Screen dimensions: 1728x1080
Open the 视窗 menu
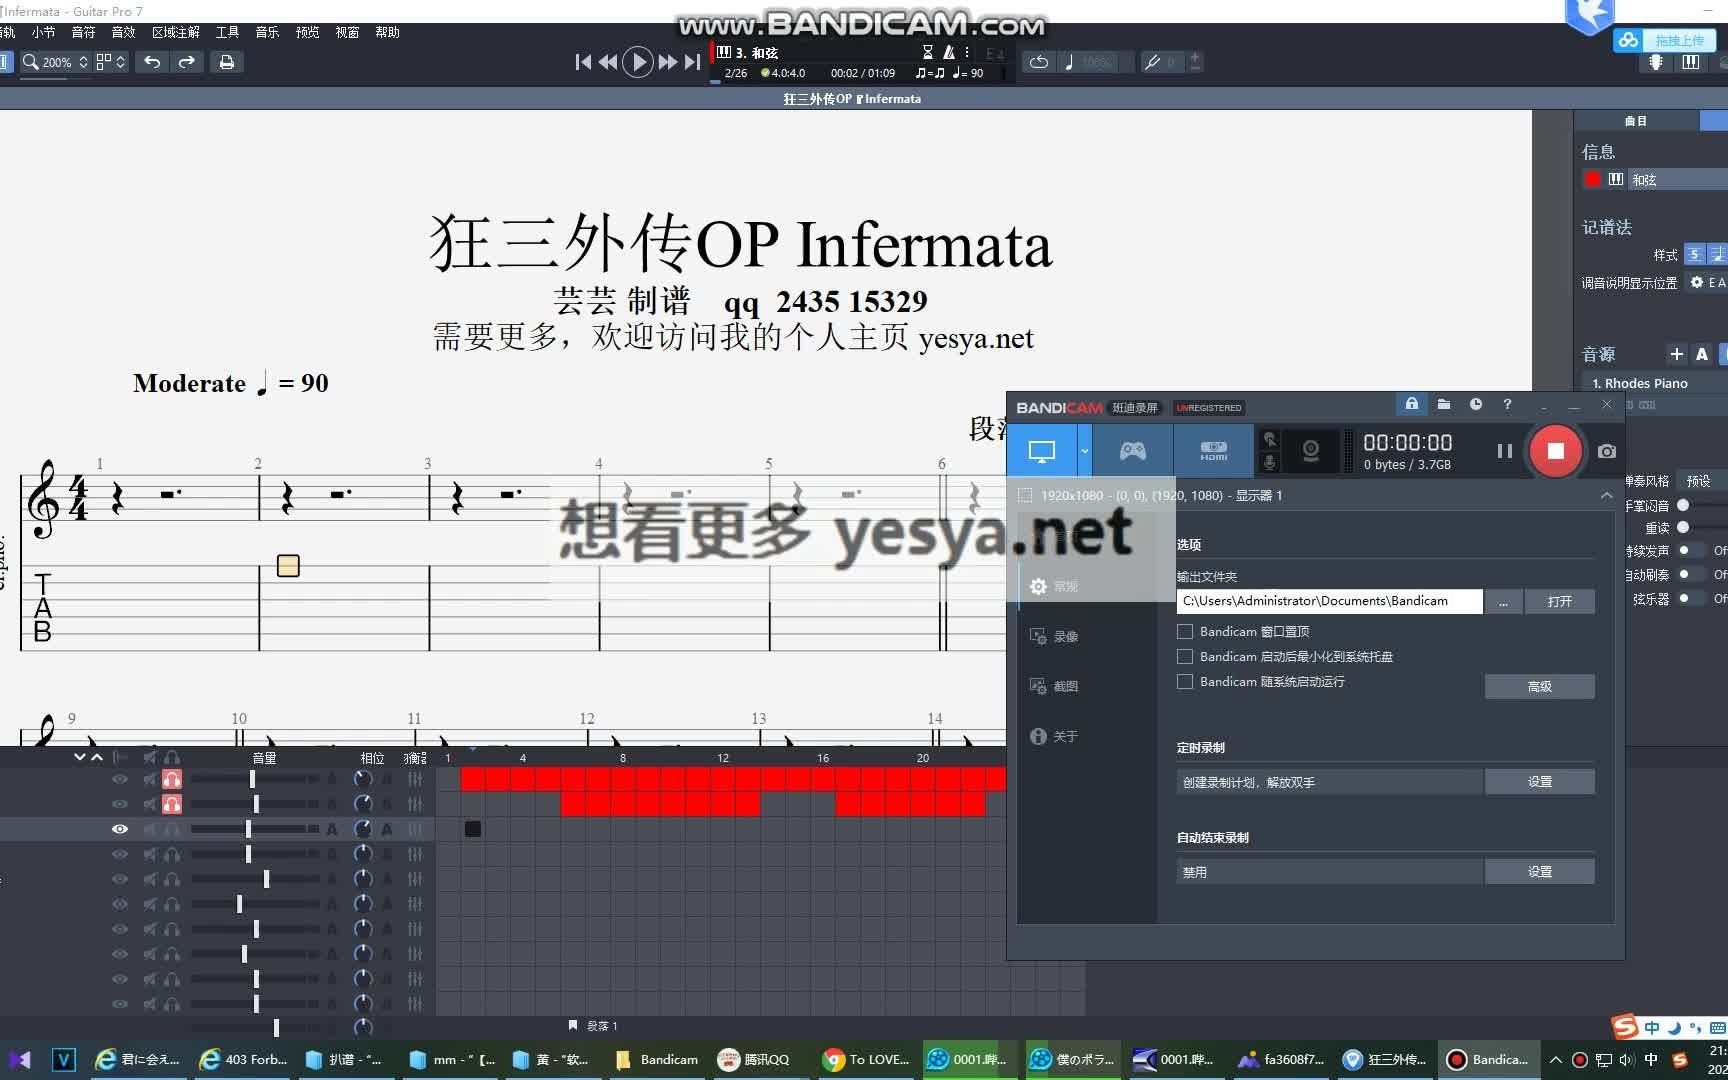347,32
